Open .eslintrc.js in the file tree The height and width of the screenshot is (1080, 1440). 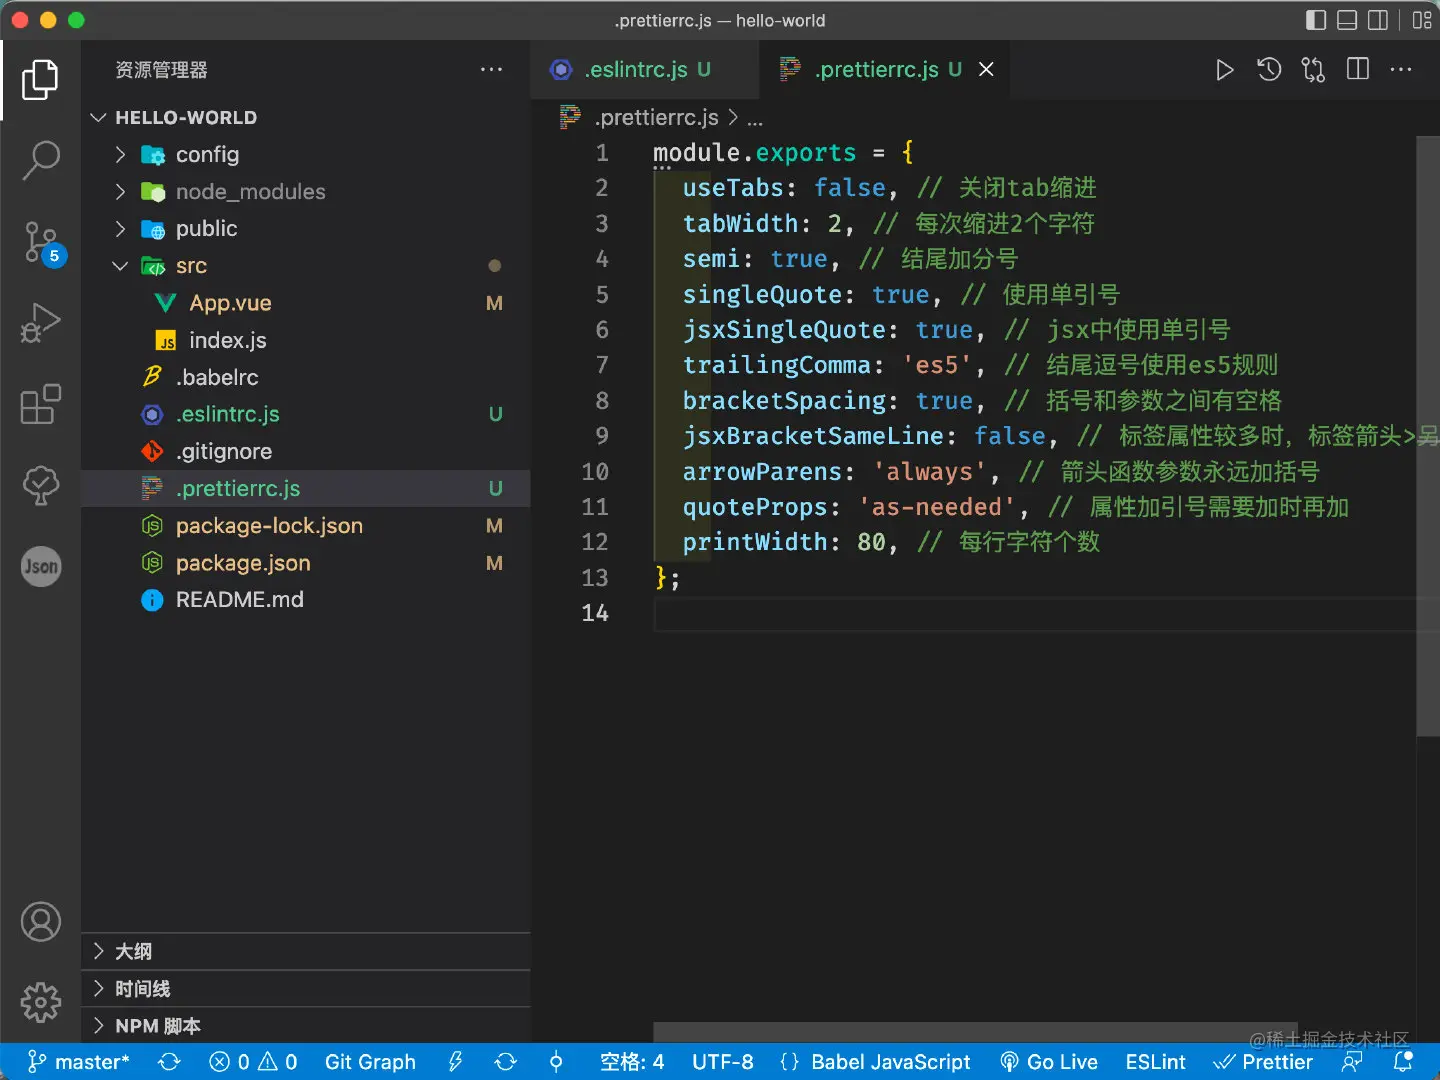[306, 414]
